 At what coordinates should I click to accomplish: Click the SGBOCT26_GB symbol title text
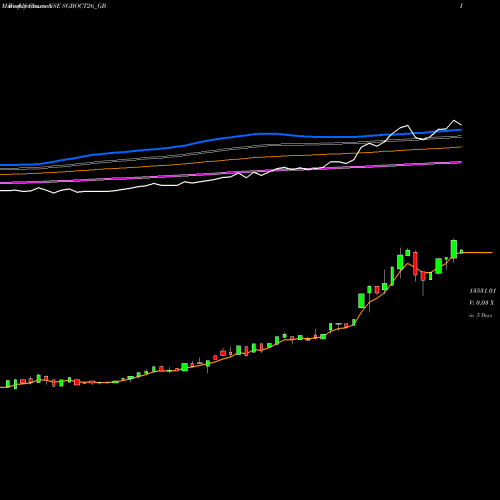tap(84, 6)
